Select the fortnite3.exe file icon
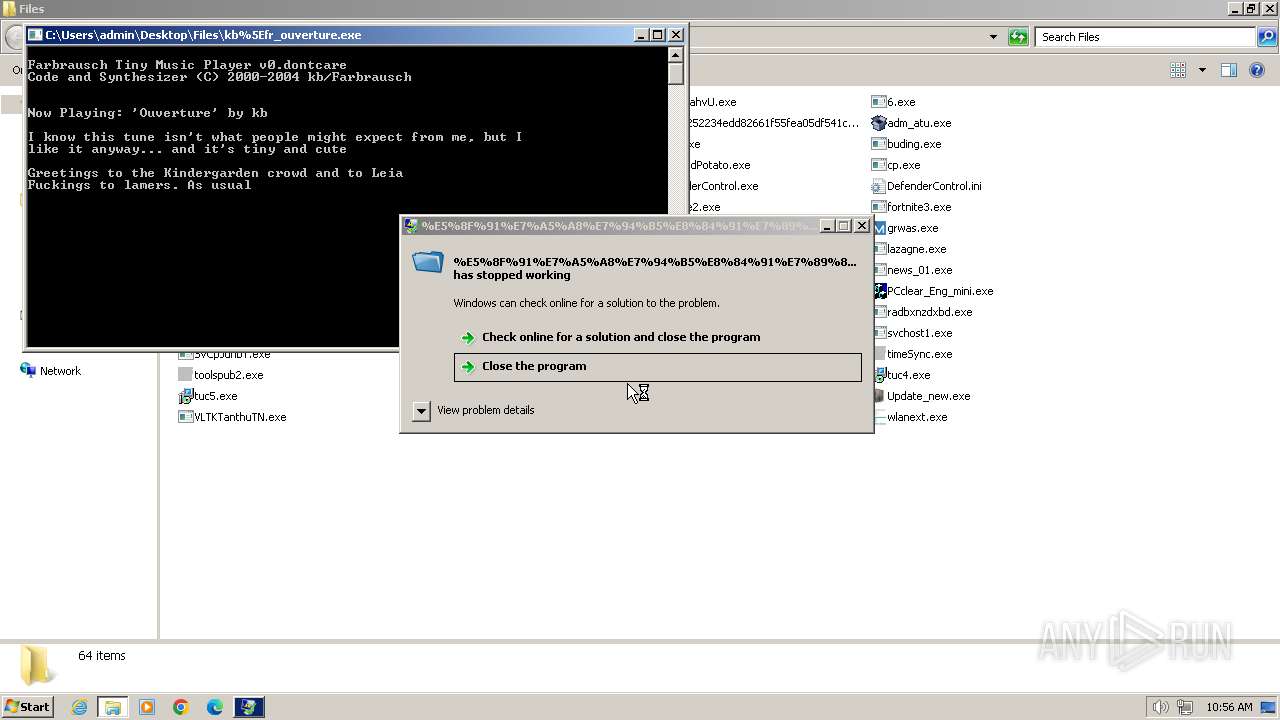The image size is (1280, 720). click(x=879, y=207)
